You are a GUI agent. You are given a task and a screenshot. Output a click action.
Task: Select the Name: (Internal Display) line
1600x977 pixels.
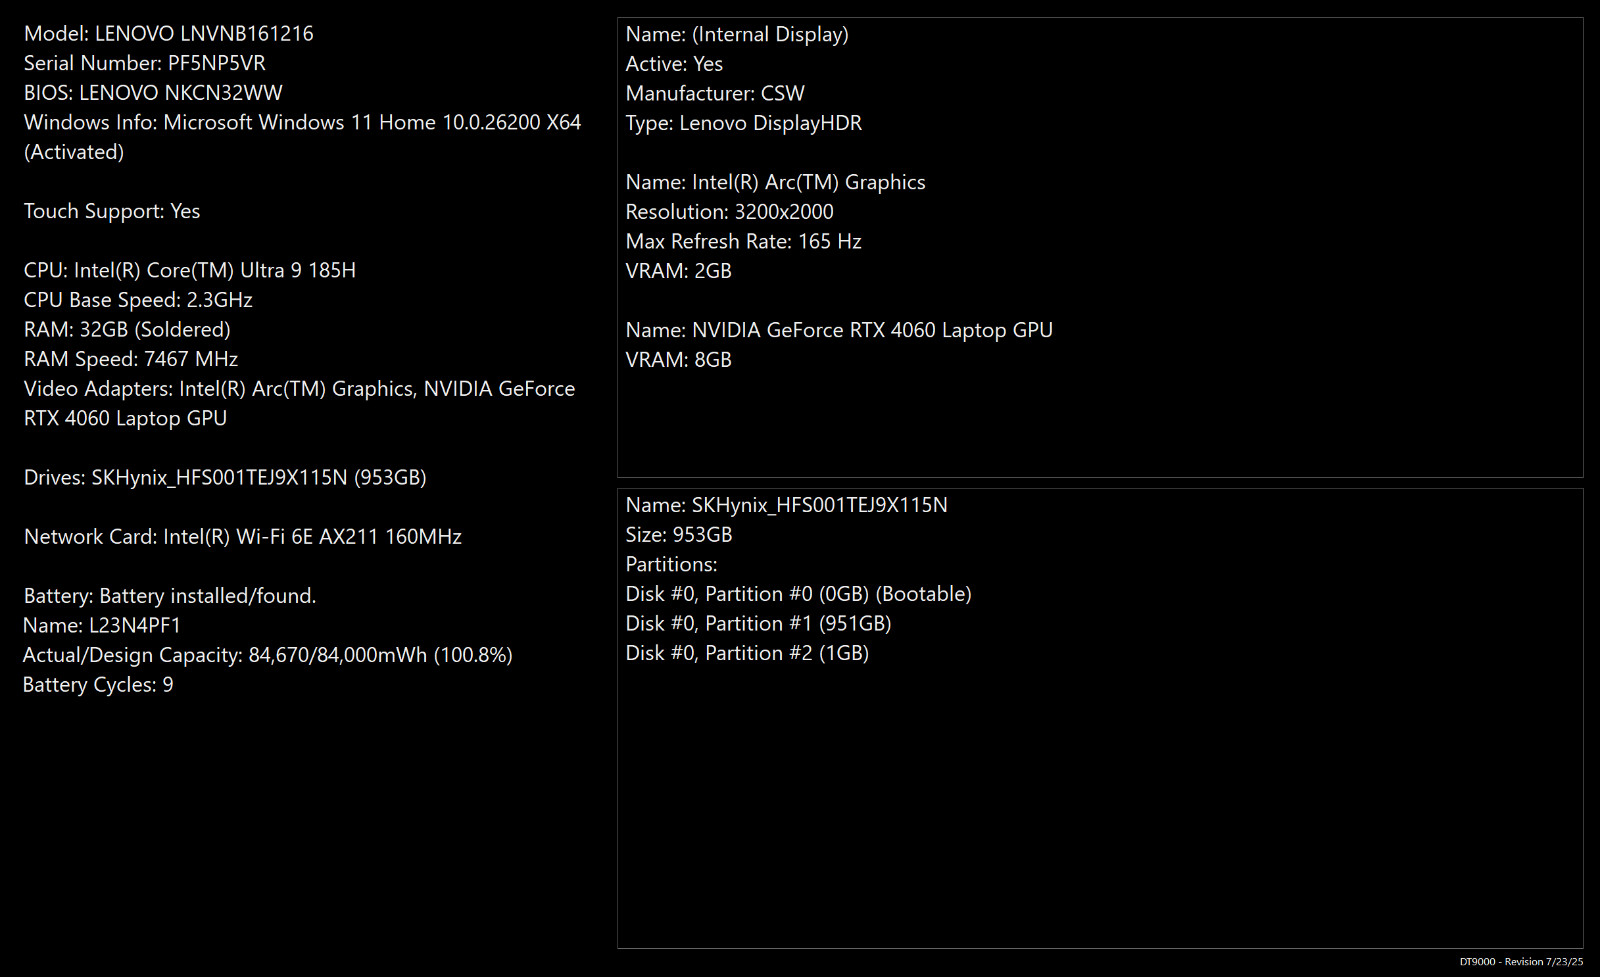tap(737, 34)
